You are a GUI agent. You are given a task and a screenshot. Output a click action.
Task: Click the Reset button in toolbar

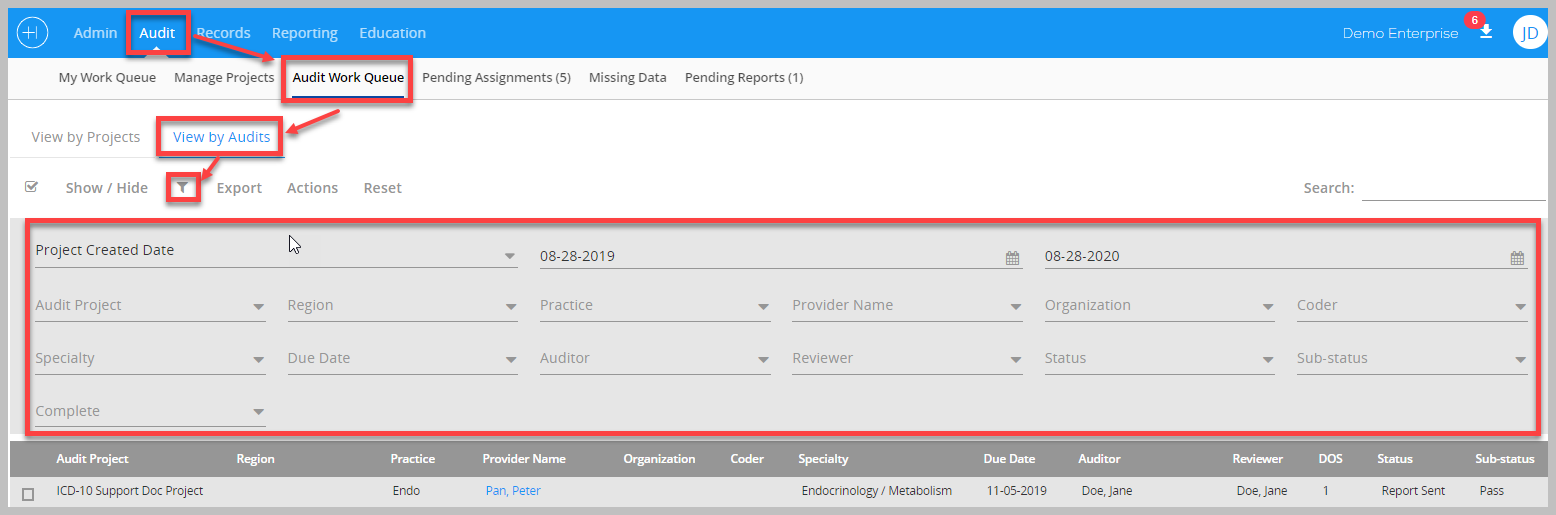(382, 188)
